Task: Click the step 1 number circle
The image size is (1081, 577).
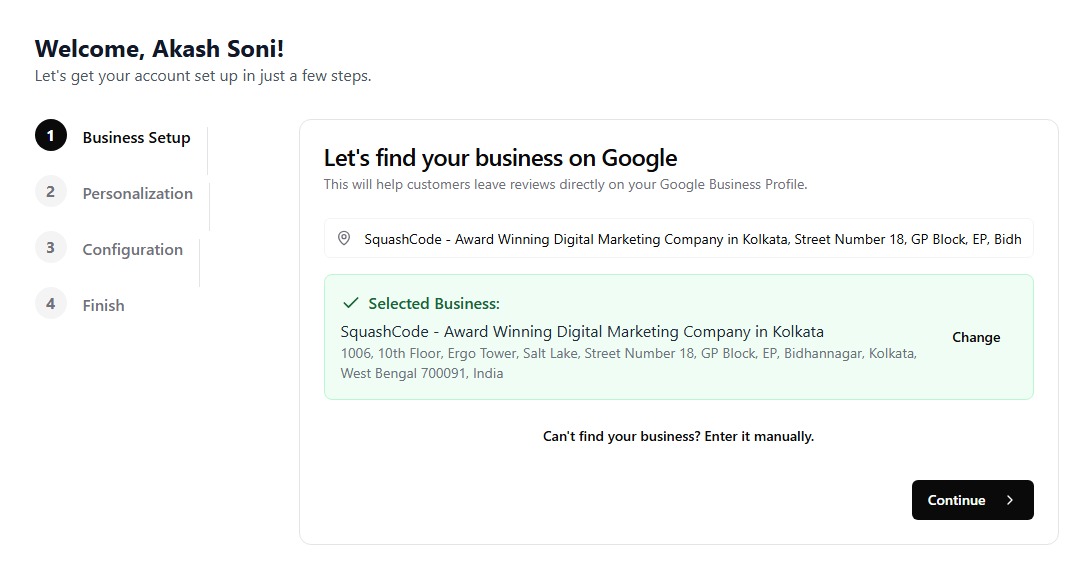Action: tap(51, 135)
